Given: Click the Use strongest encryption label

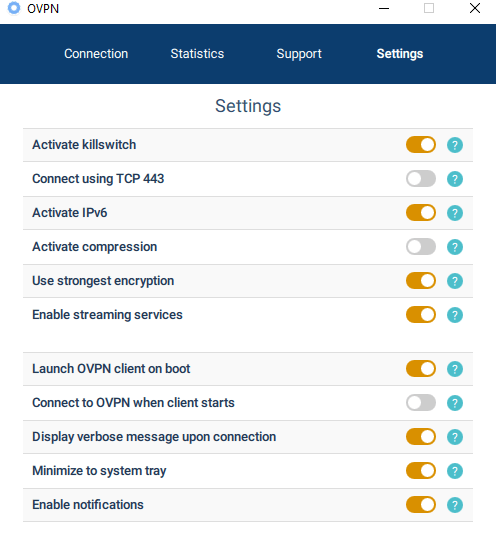Looking at the screenshot, I should pyautogui.click(x=103, y=281).
